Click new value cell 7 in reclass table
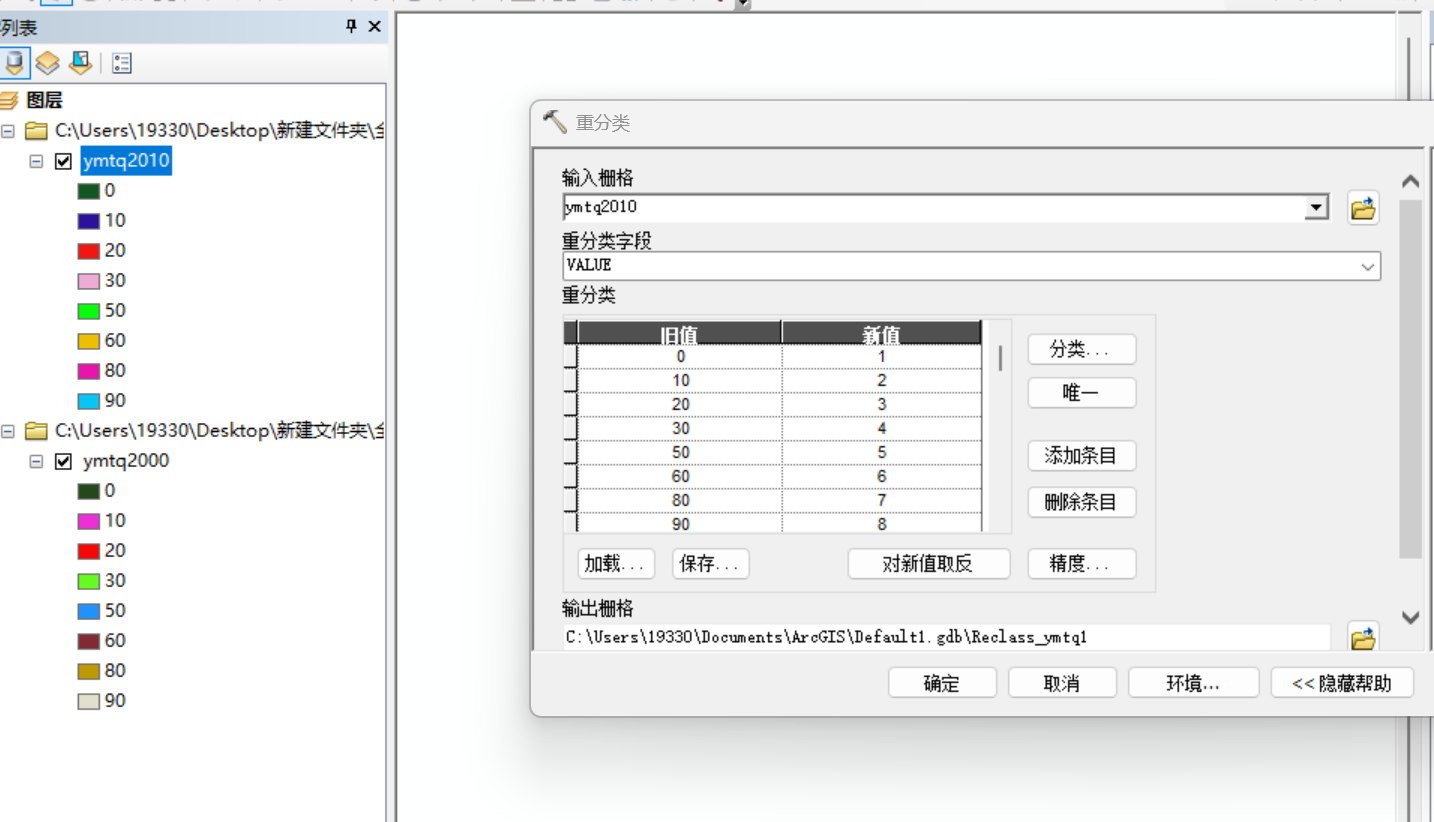Screen dimensions: 1434x822 881,501
